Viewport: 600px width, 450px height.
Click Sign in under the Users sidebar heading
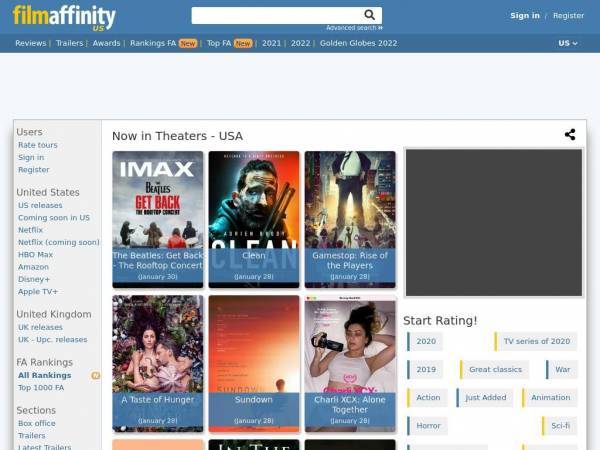31,157
